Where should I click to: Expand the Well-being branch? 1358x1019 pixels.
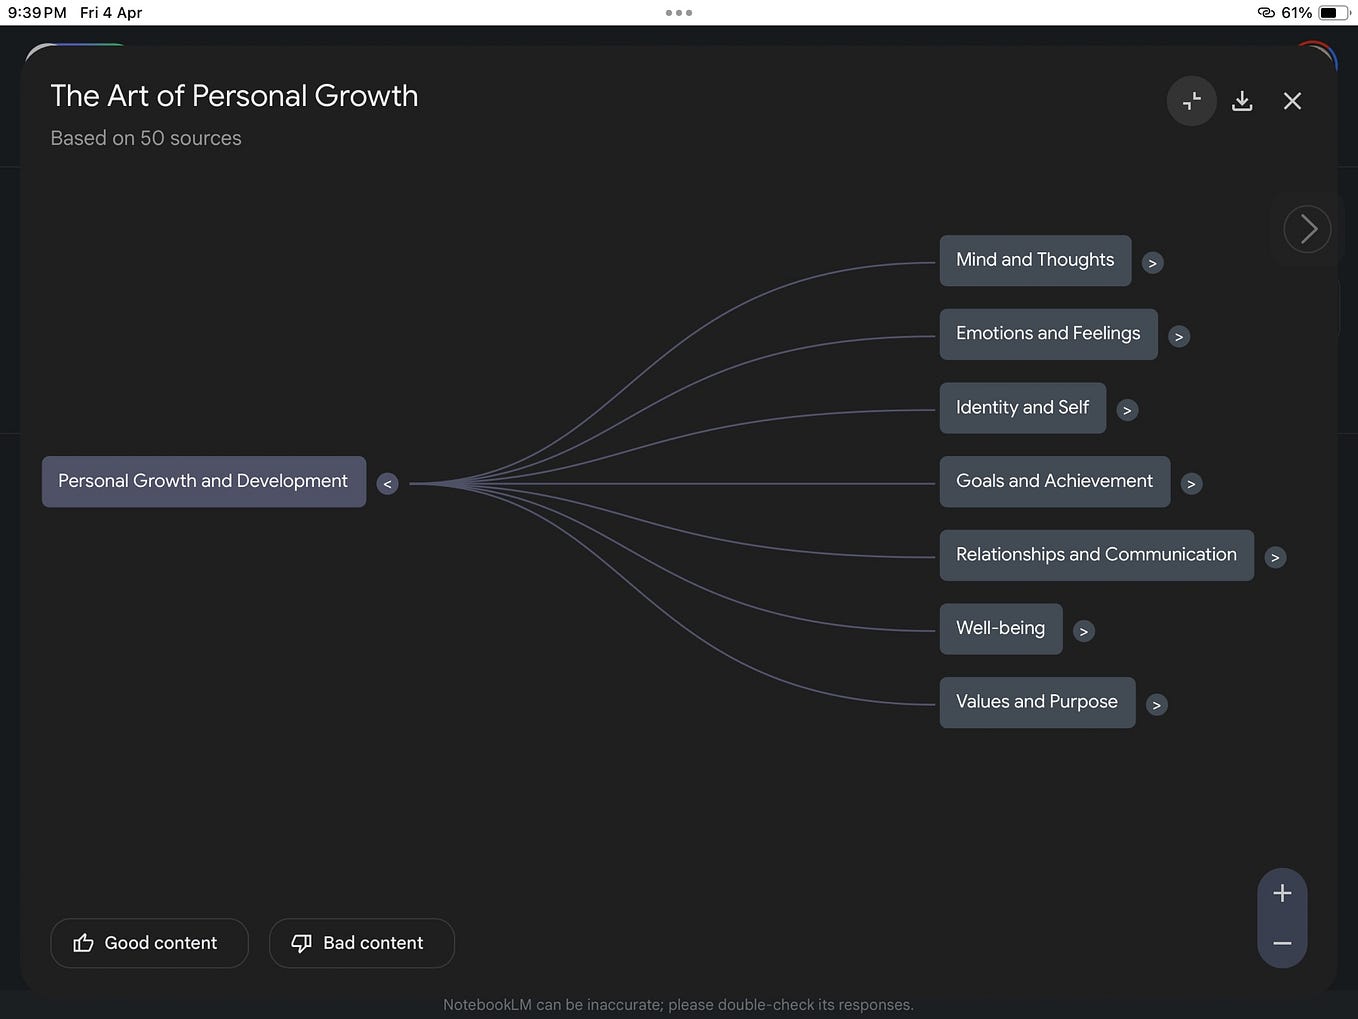click(1084, 631)
